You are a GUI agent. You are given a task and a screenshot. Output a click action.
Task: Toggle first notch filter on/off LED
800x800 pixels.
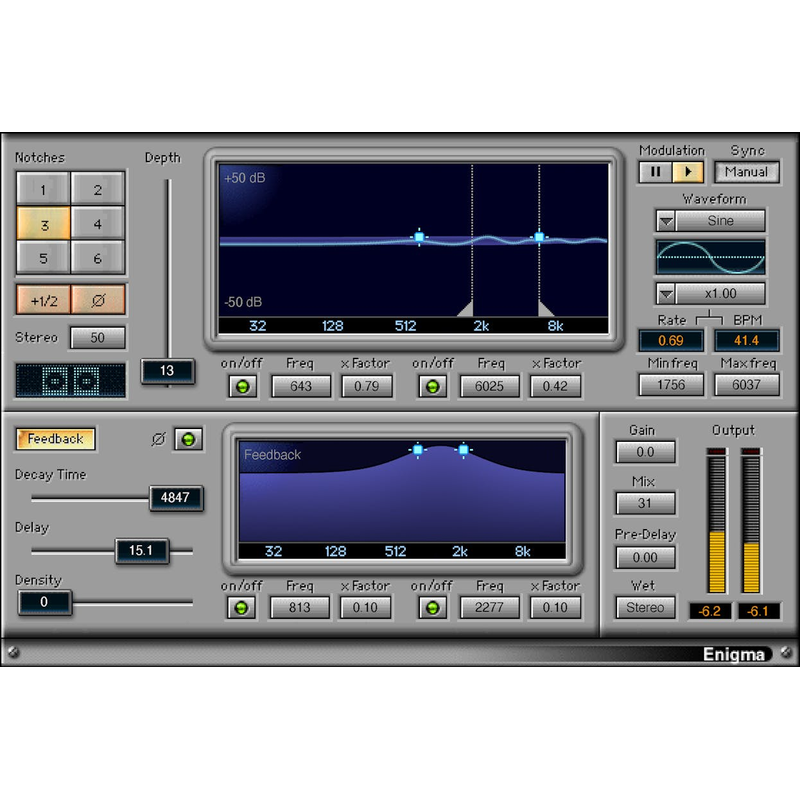pyautogui.click(x=242, y=386)
